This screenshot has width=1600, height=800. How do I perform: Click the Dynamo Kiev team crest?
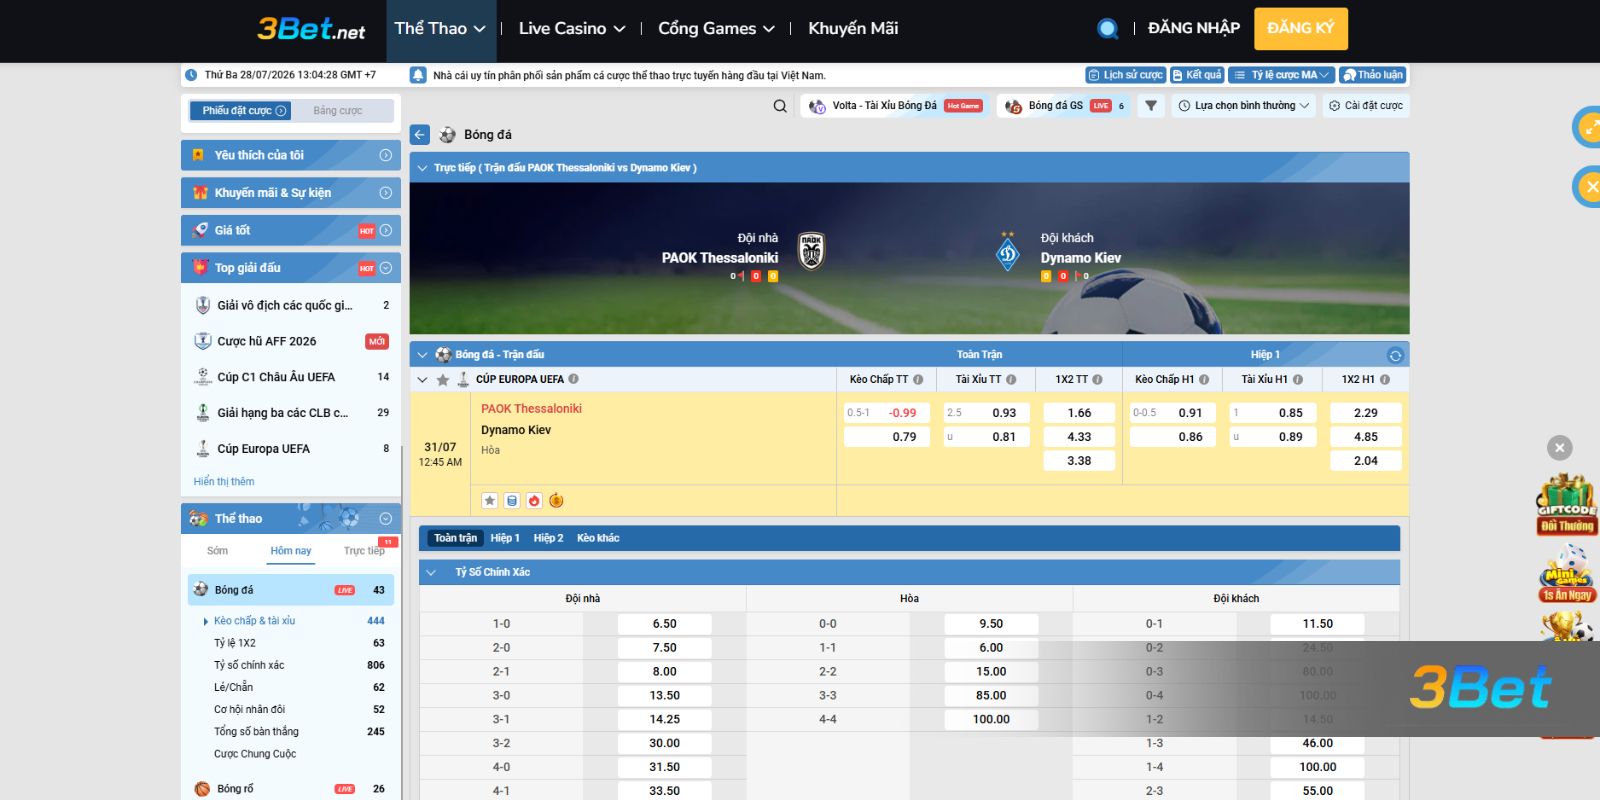1008,252
